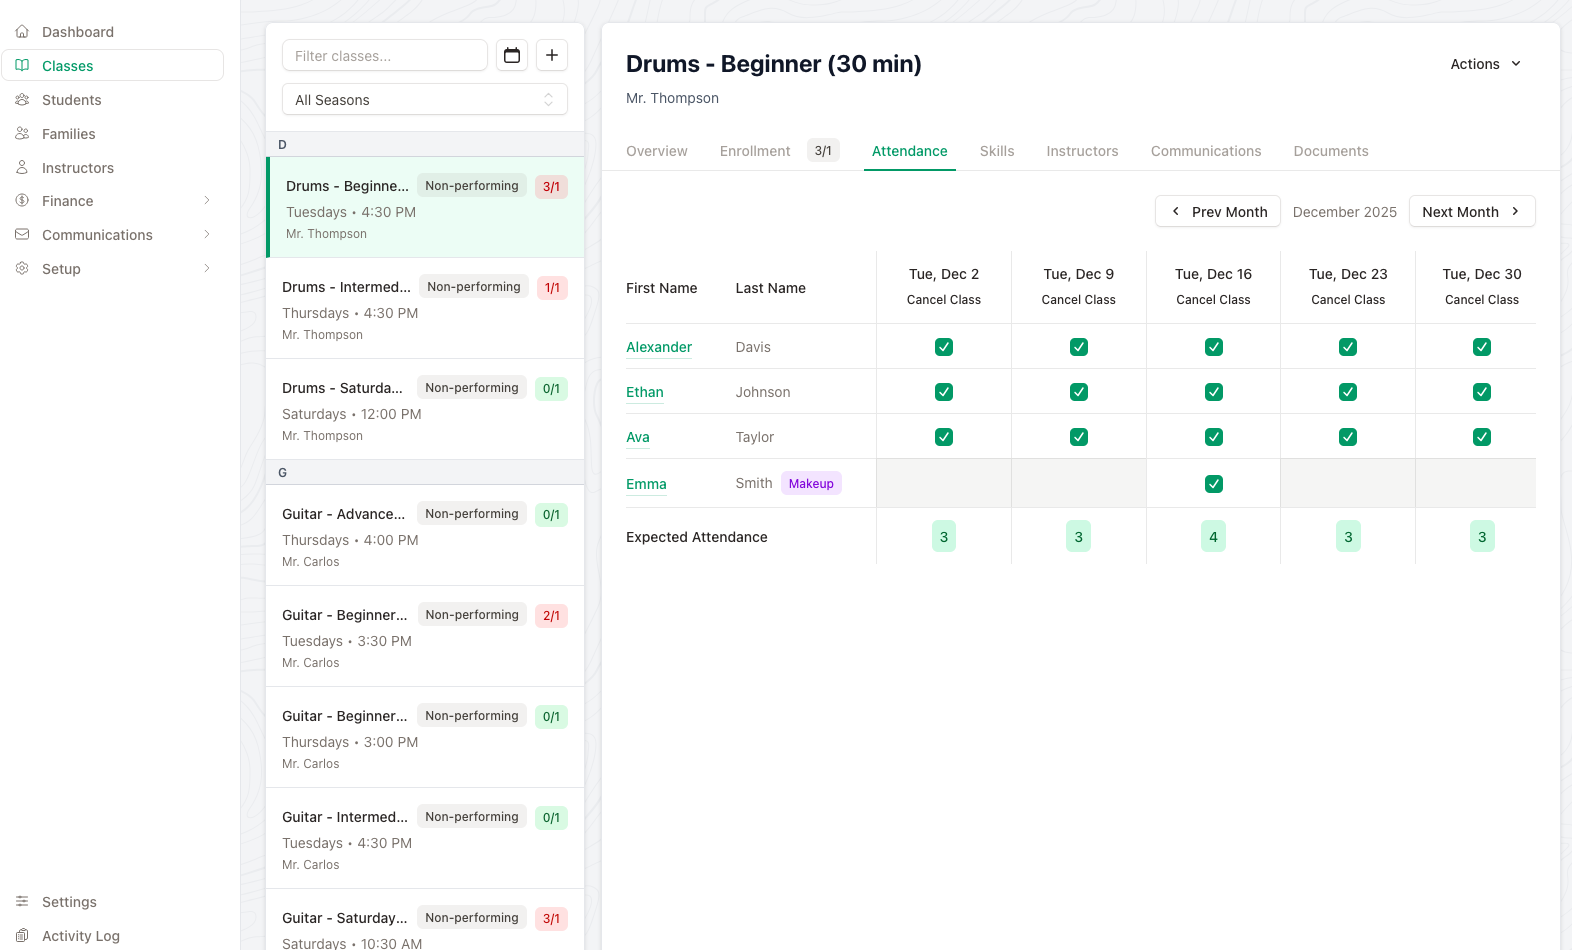The width and height of the screenshot is (1572, 950).
Task: Open student Ava's profile link
Action: click(638, 437)
